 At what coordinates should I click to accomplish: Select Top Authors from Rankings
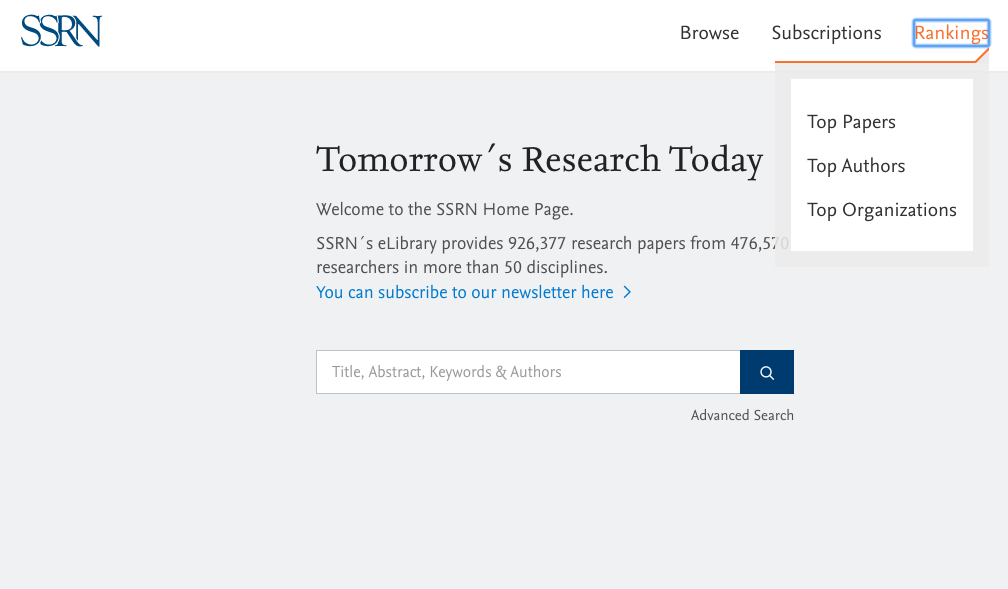856,166
